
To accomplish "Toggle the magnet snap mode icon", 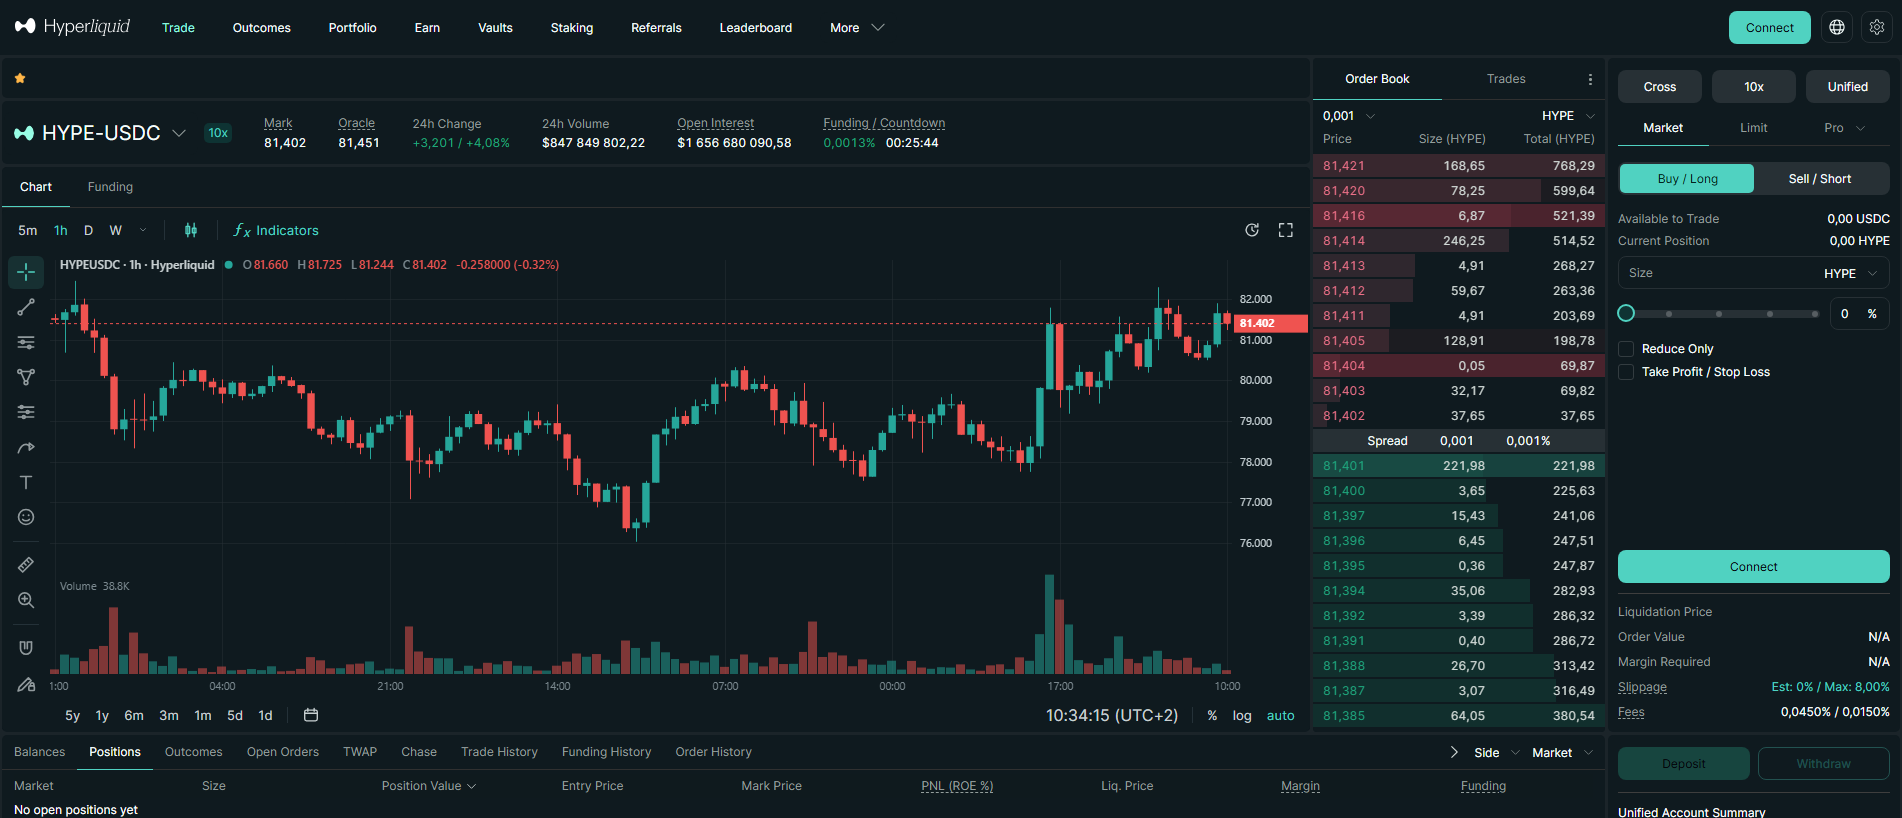I will tap(26, 648).
